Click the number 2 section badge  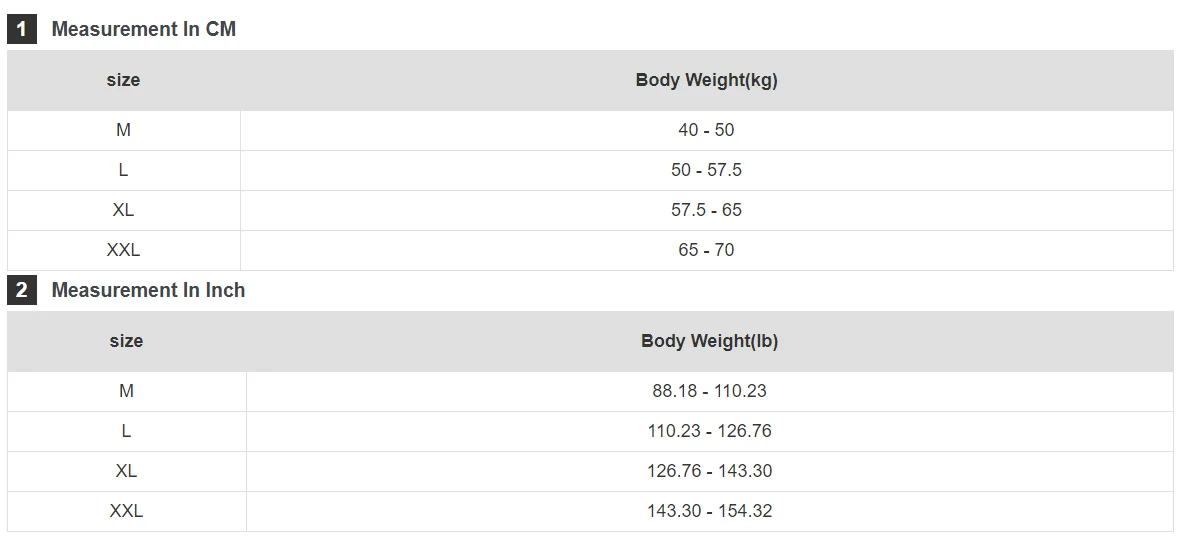[21, 291]
